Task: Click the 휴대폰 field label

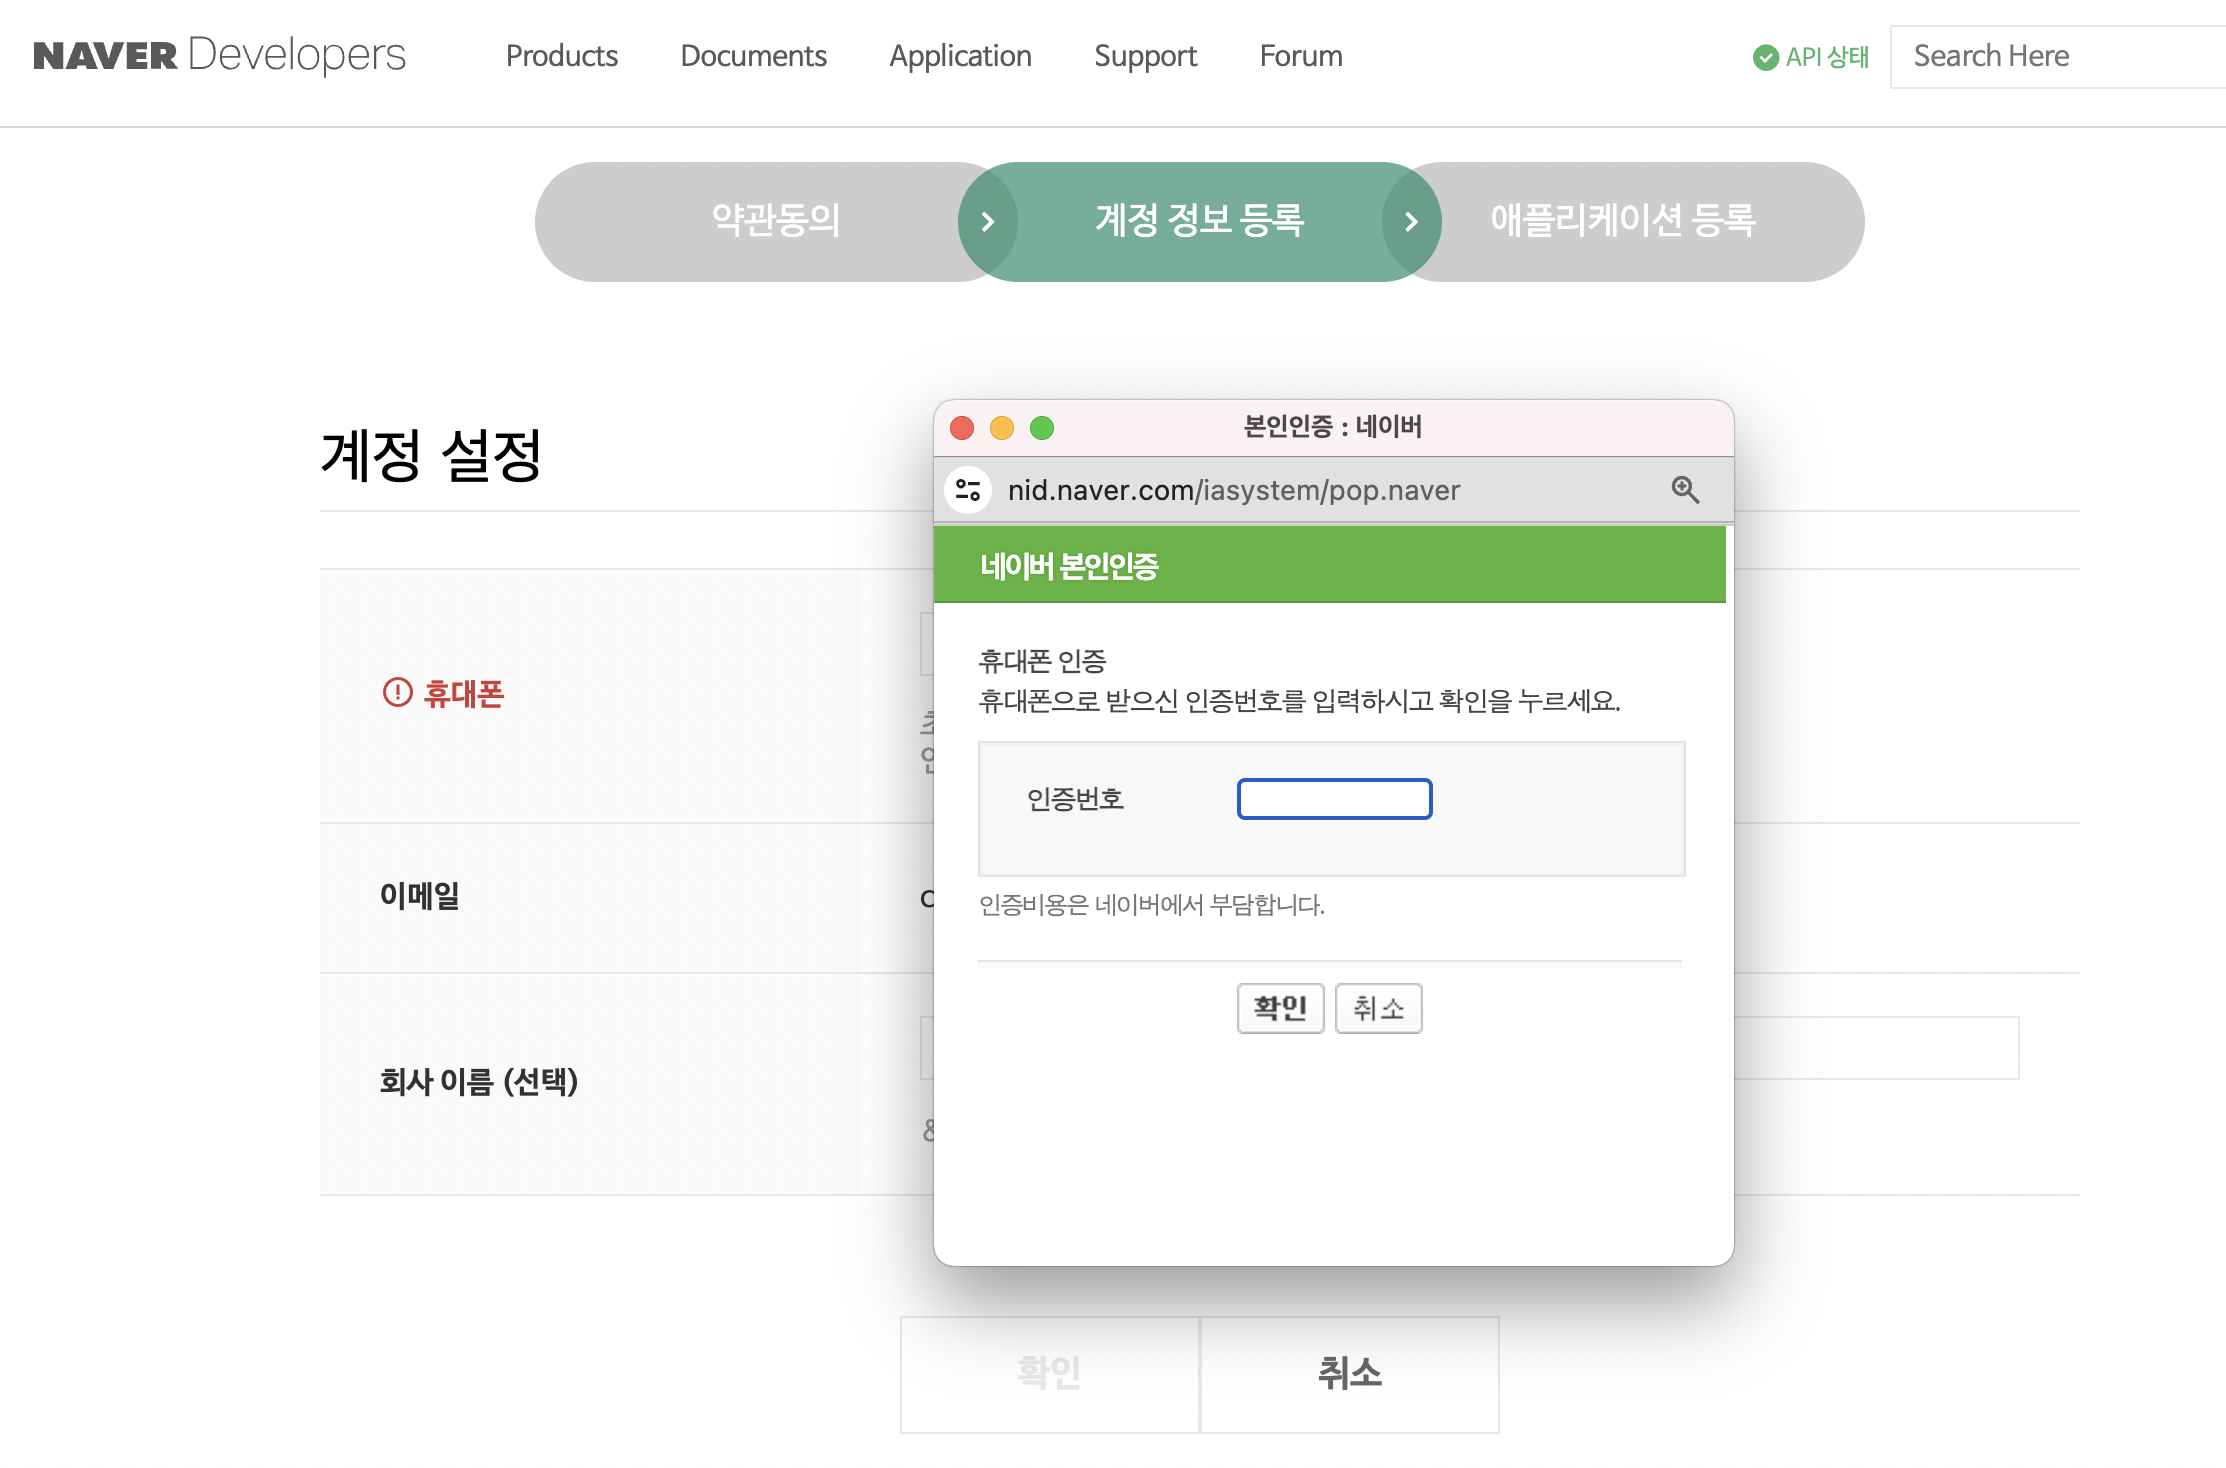Action: click(463, 693)
